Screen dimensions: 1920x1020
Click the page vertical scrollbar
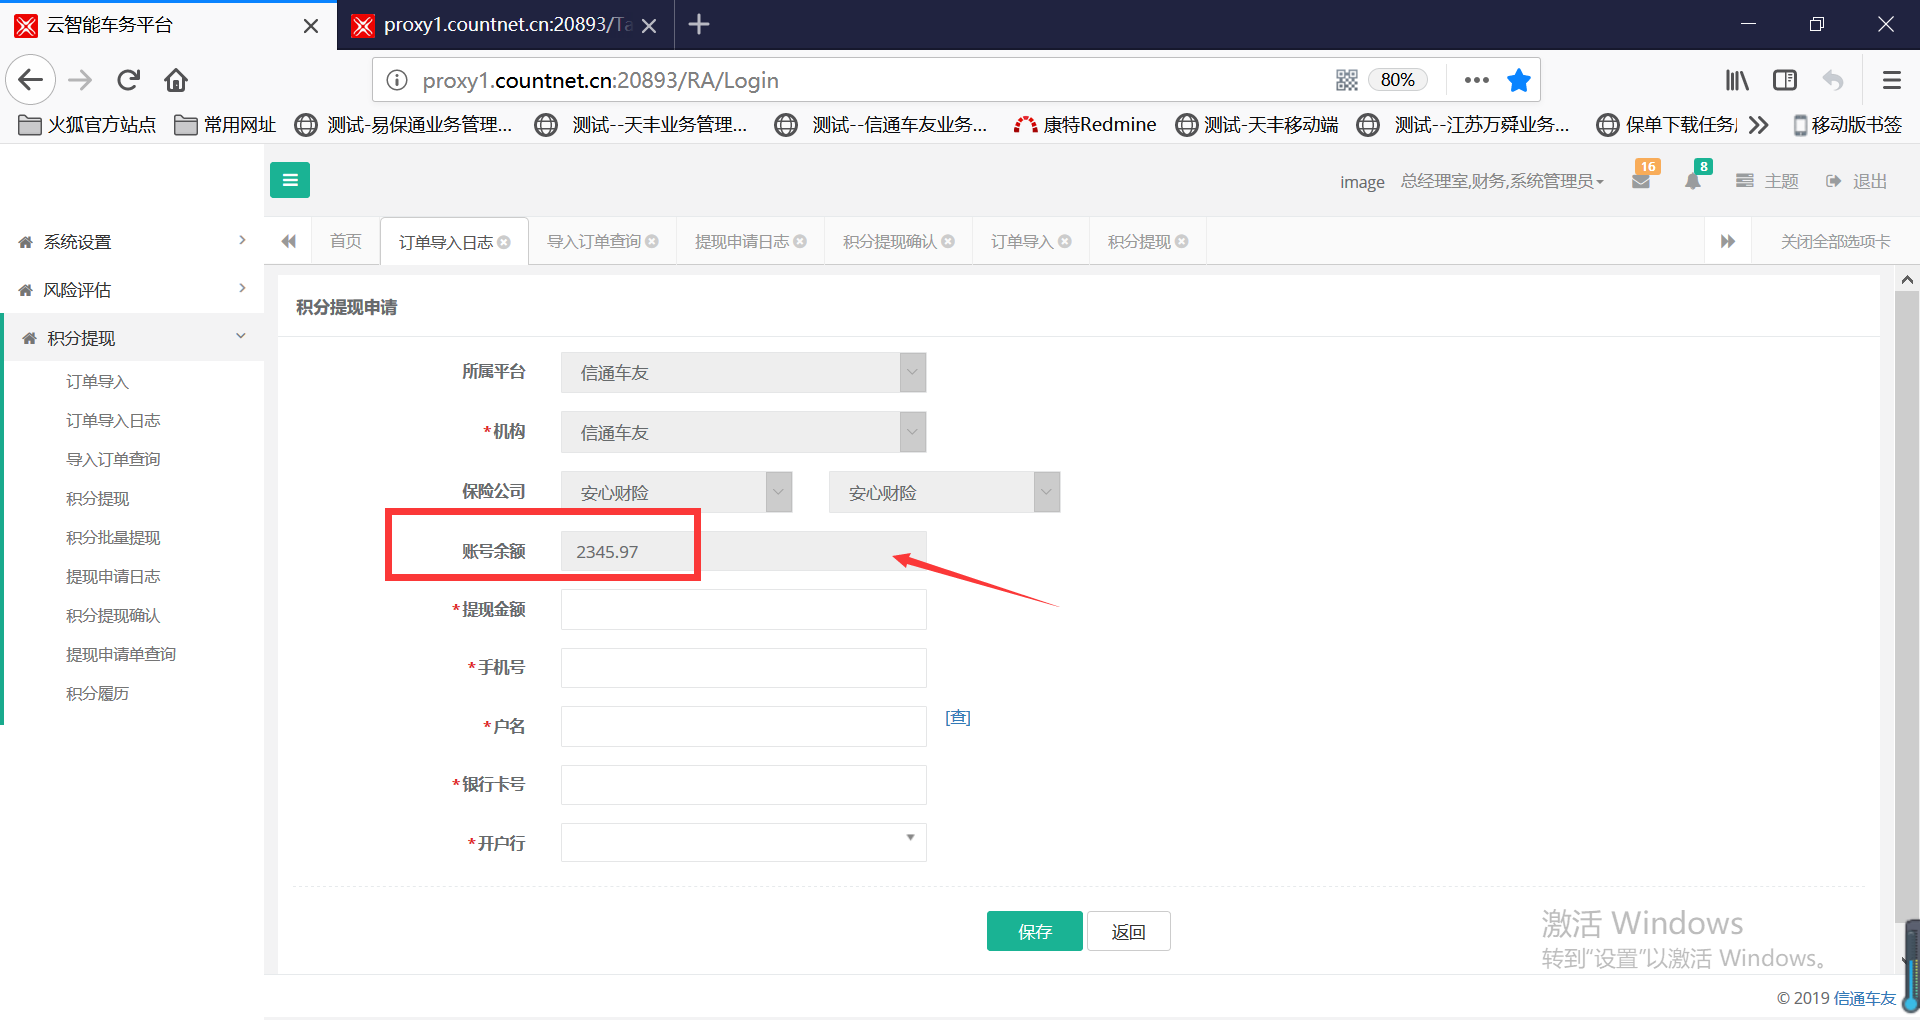(x=1906, y=607)
